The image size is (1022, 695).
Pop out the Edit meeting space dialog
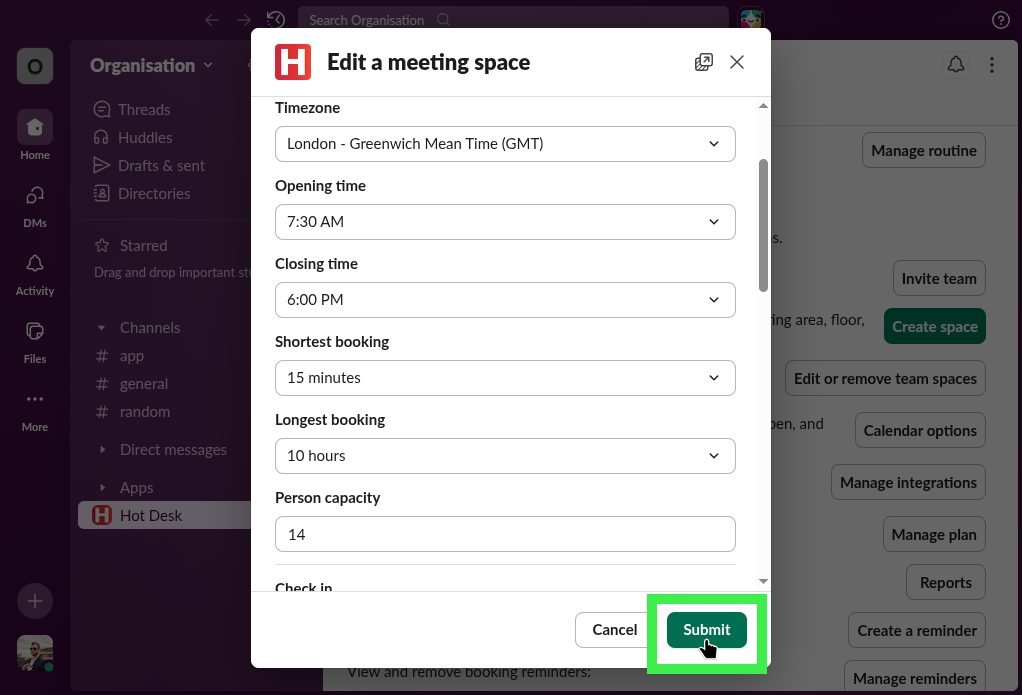[x=703, y=61]
